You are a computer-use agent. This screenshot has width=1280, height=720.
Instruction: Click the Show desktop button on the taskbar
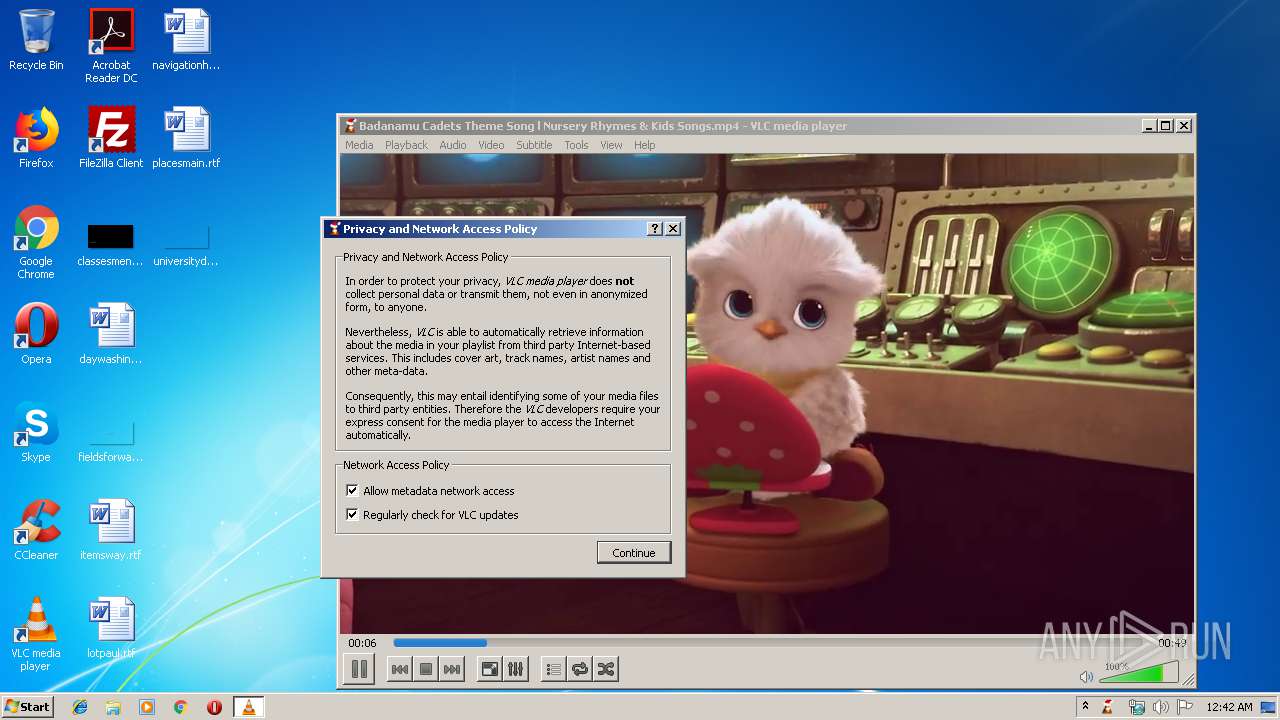[x=1270, y=707]
